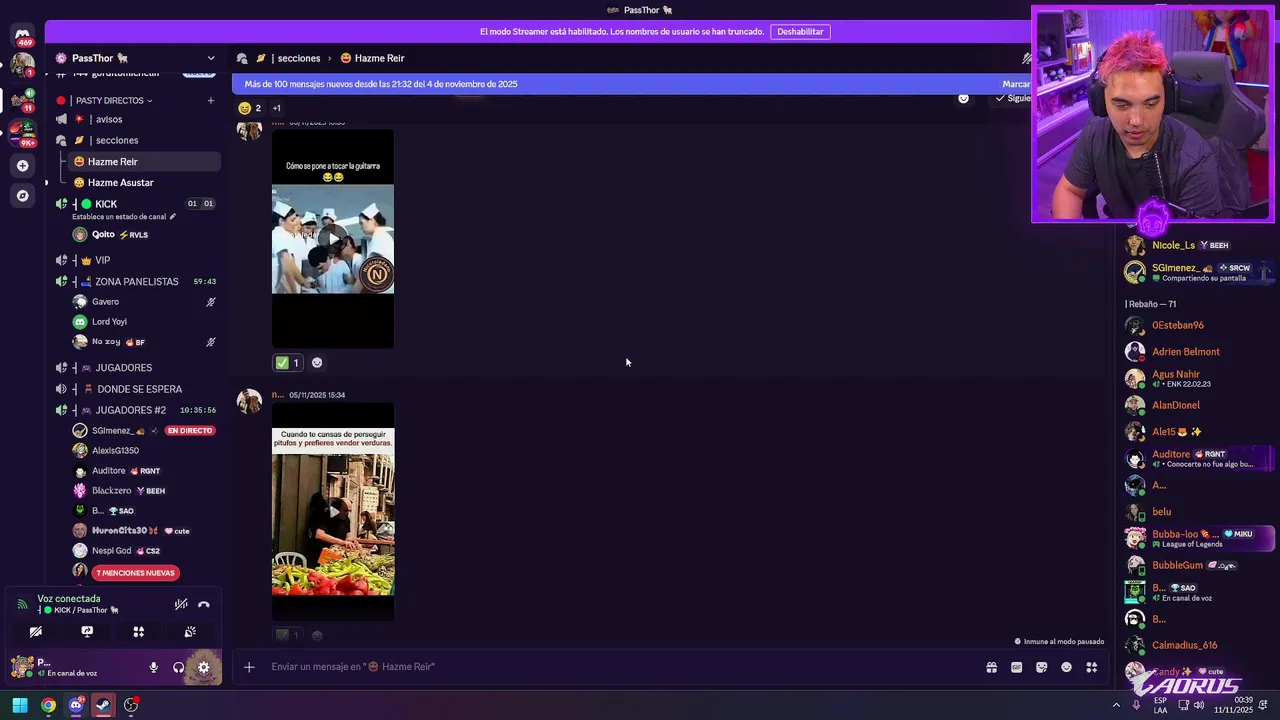Open activities launcher in voice panel

pos(139,632)
